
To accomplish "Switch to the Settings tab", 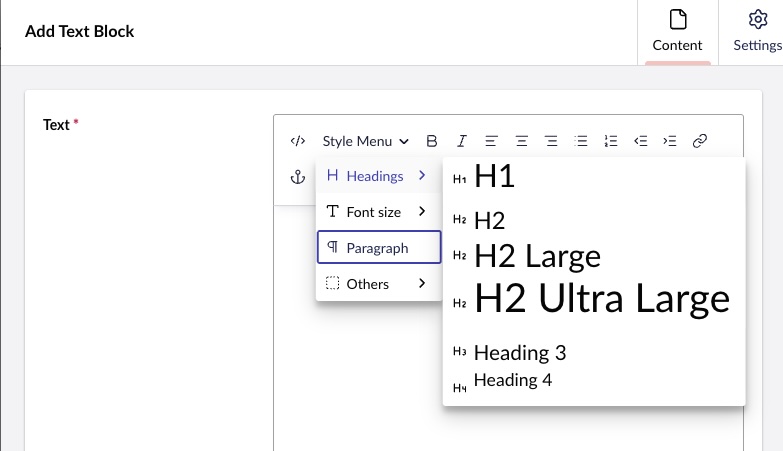I will 757,32.
